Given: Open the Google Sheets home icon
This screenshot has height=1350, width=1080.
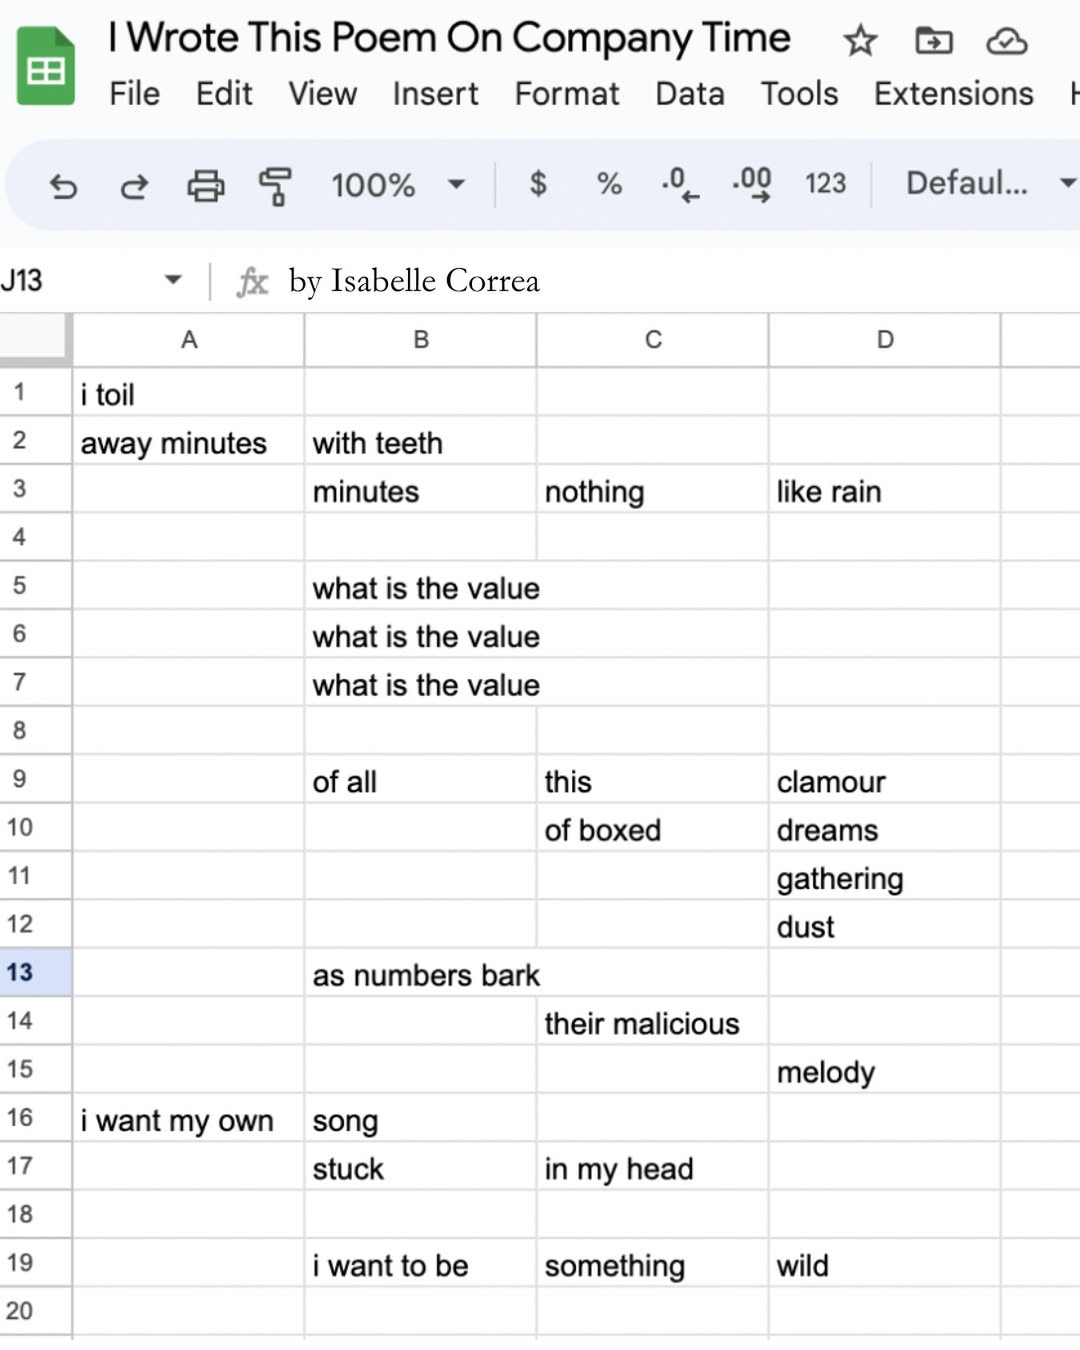Looking at the screenshot, I should coord(46,67).
